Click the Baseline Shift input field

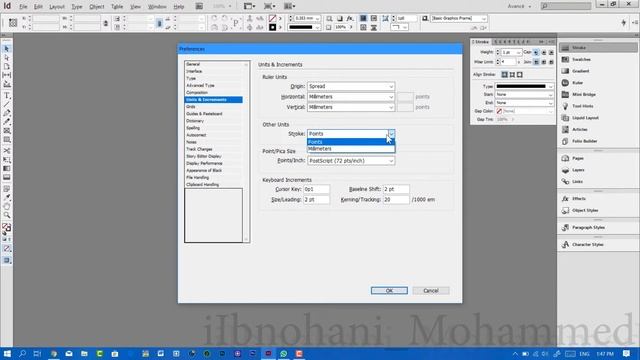click(396, 189)
